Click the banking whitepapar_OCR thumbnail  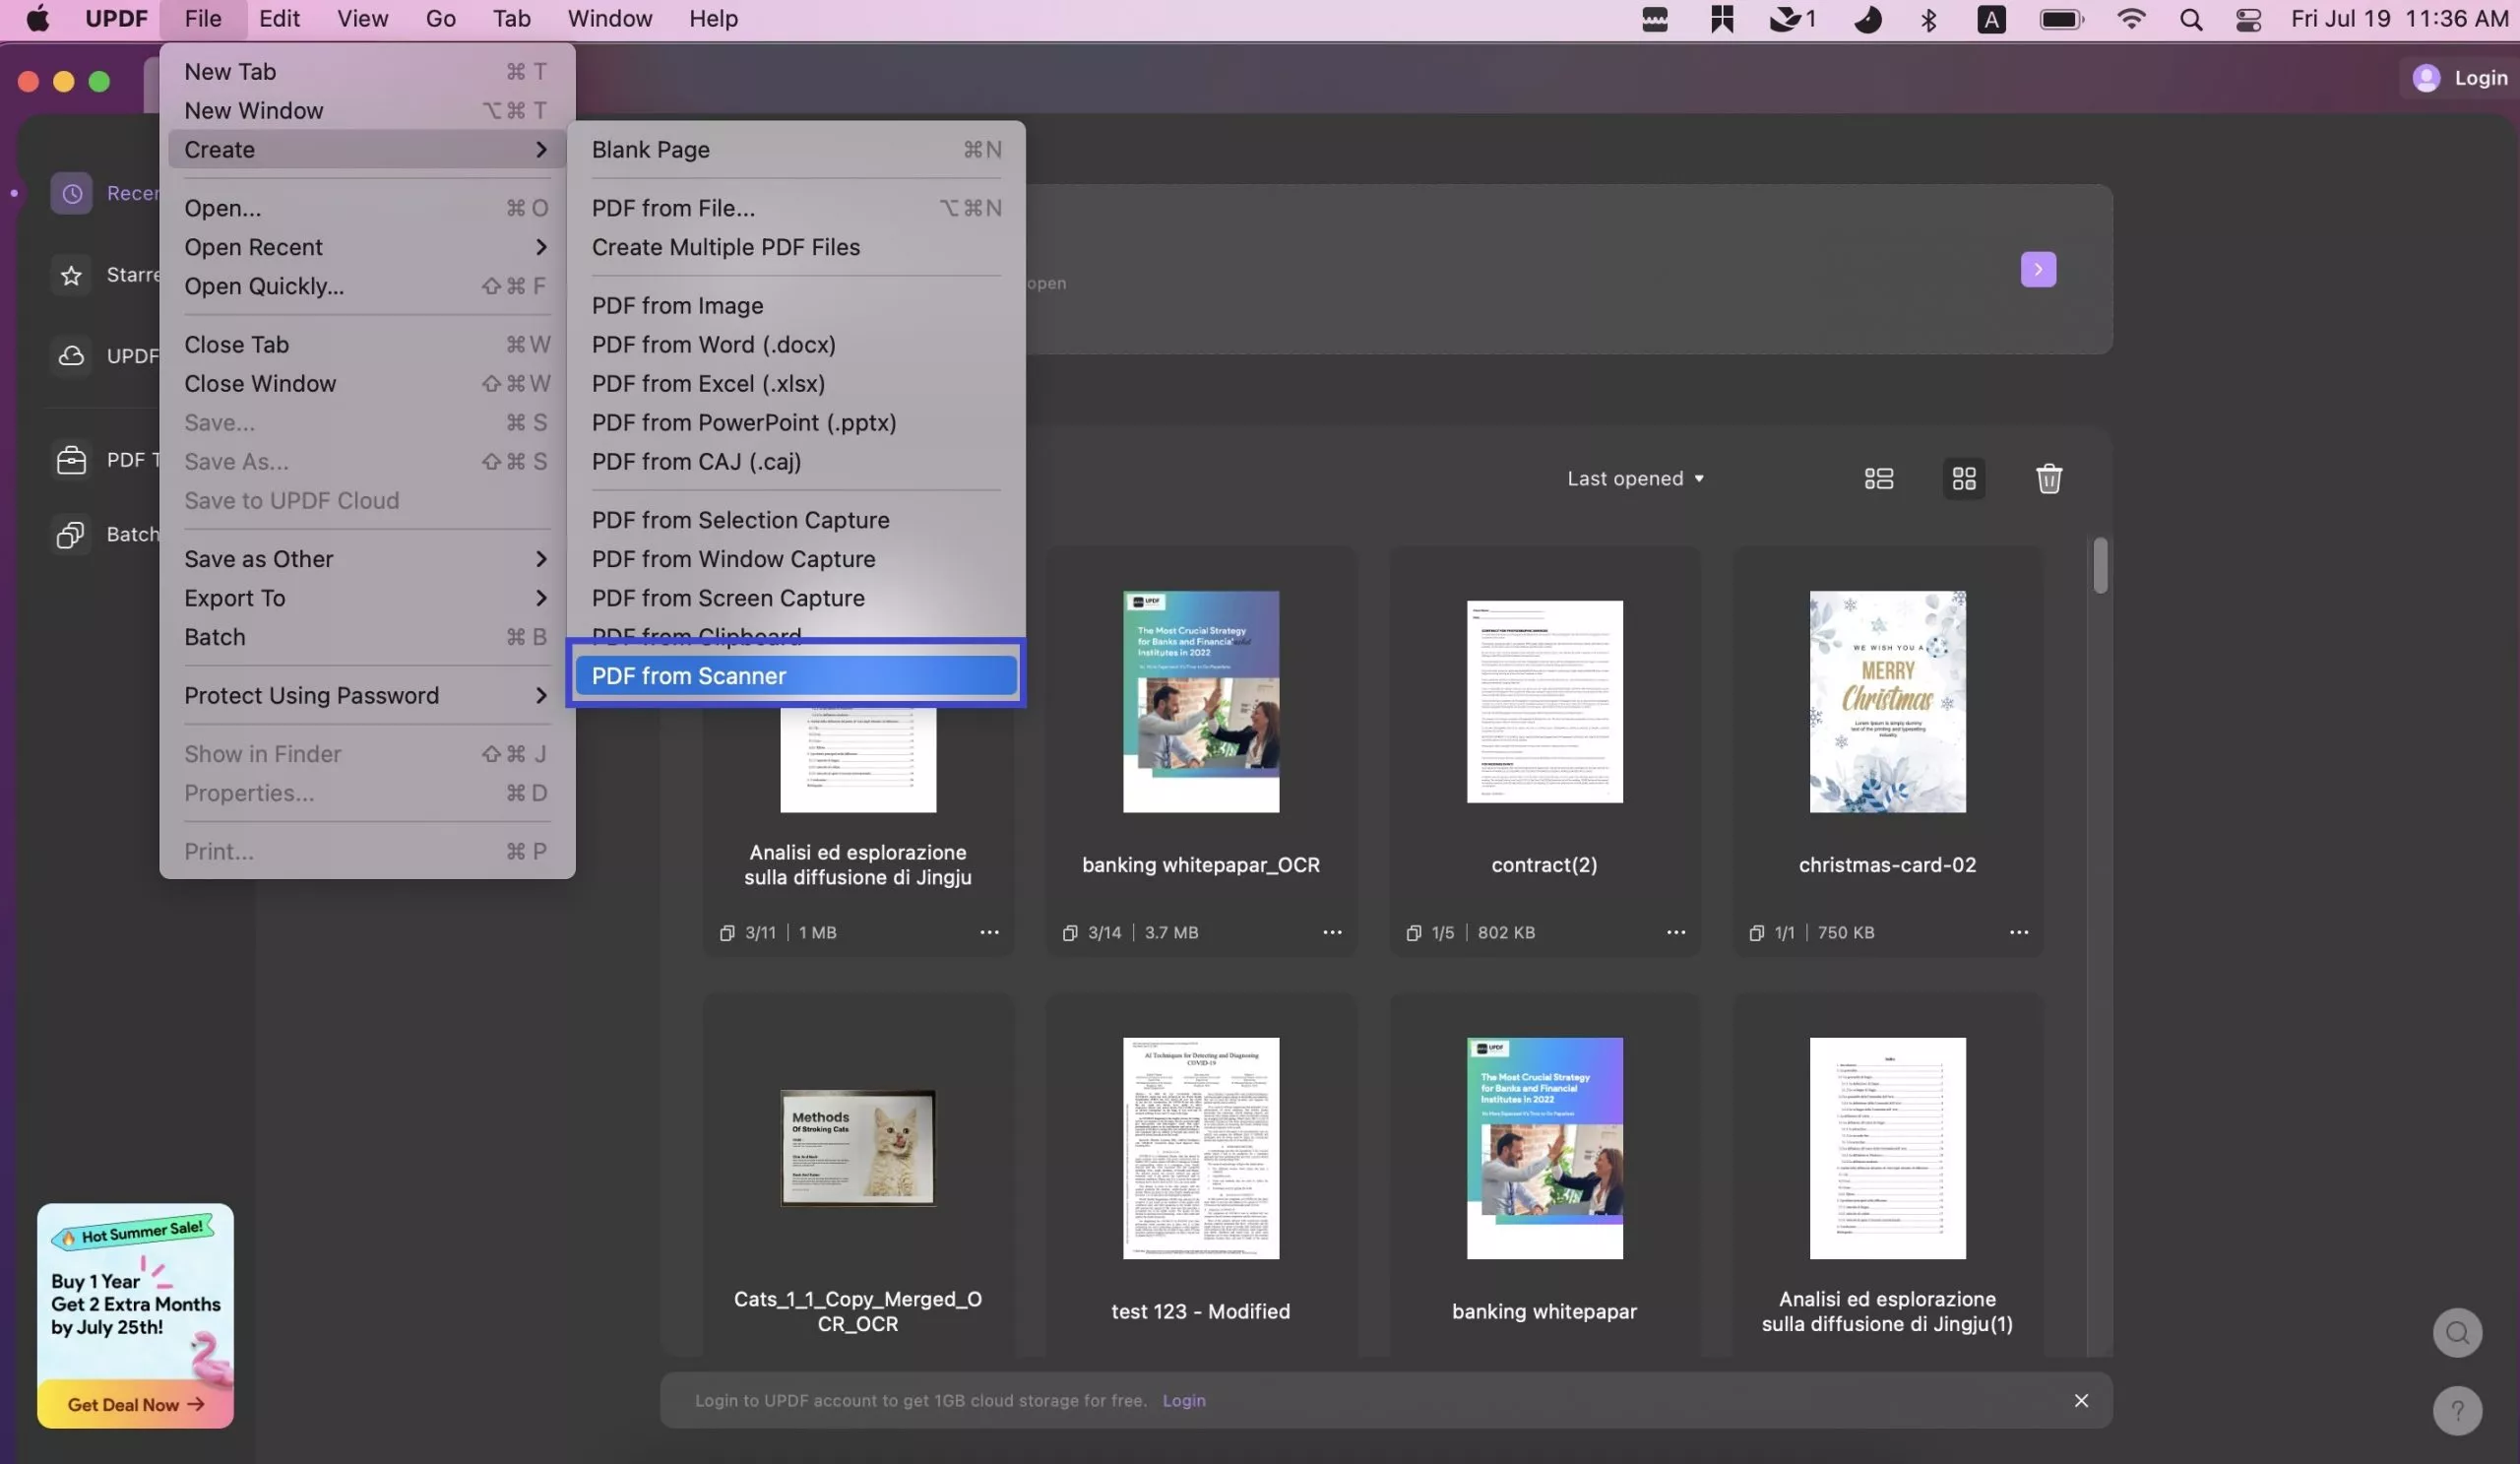(1201, 701)
